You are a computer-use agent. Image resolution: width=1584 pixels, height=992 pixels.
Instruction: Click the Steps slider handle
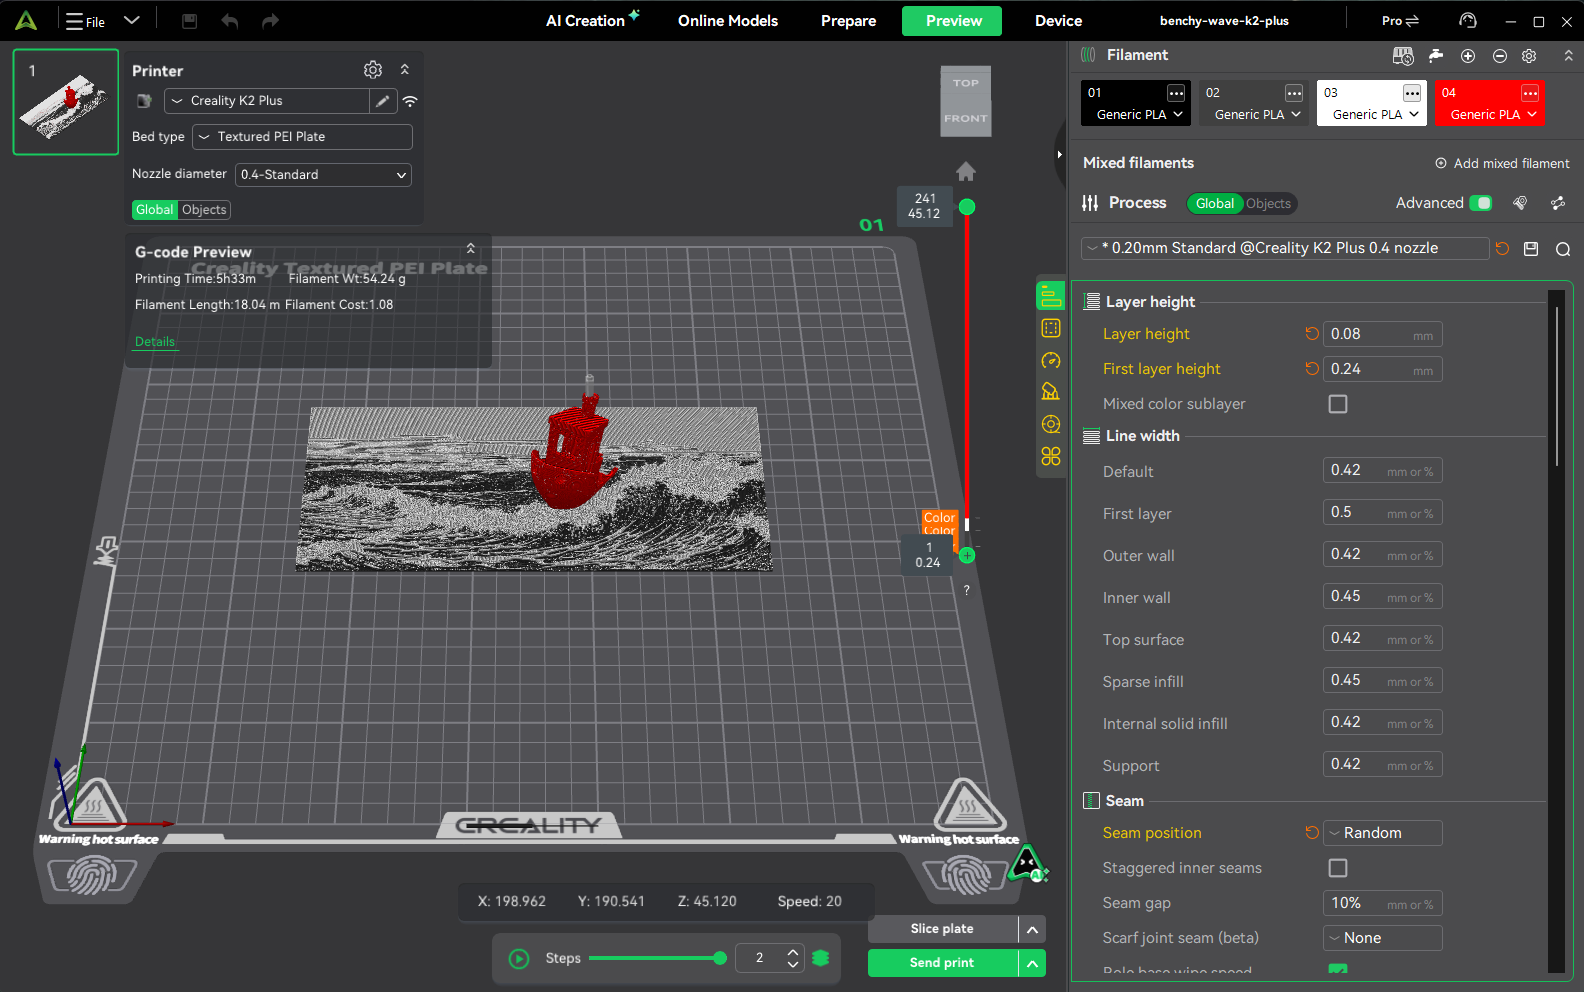(x=720, y=958)
